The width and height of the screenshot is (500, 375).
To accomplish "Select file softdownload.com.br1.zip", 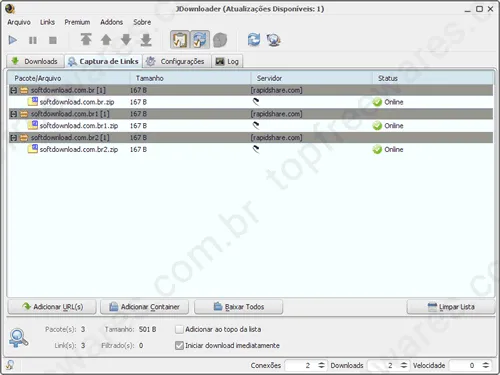I will [x=79, y=126].
